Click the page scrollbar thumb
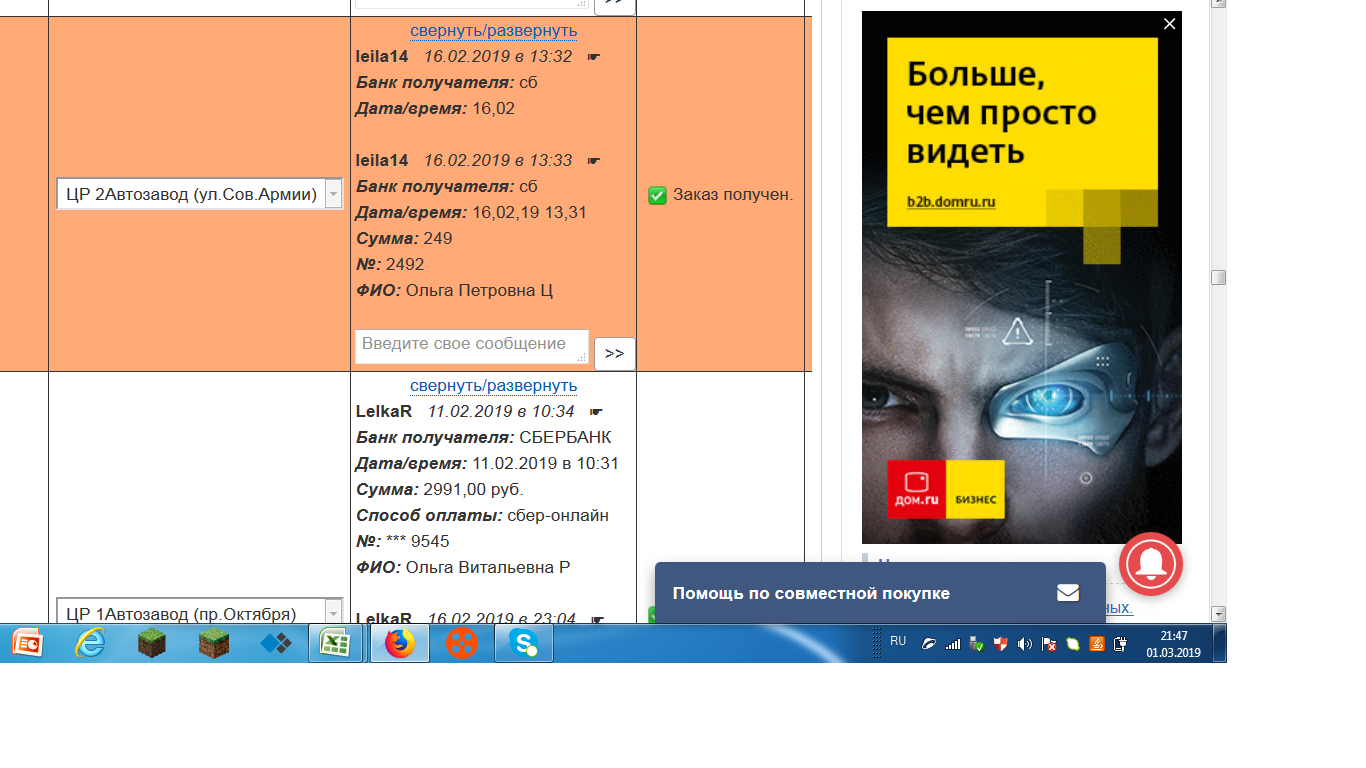Image resolution: width=1366 pixels, height=768 pixels. coord(1218,278)
